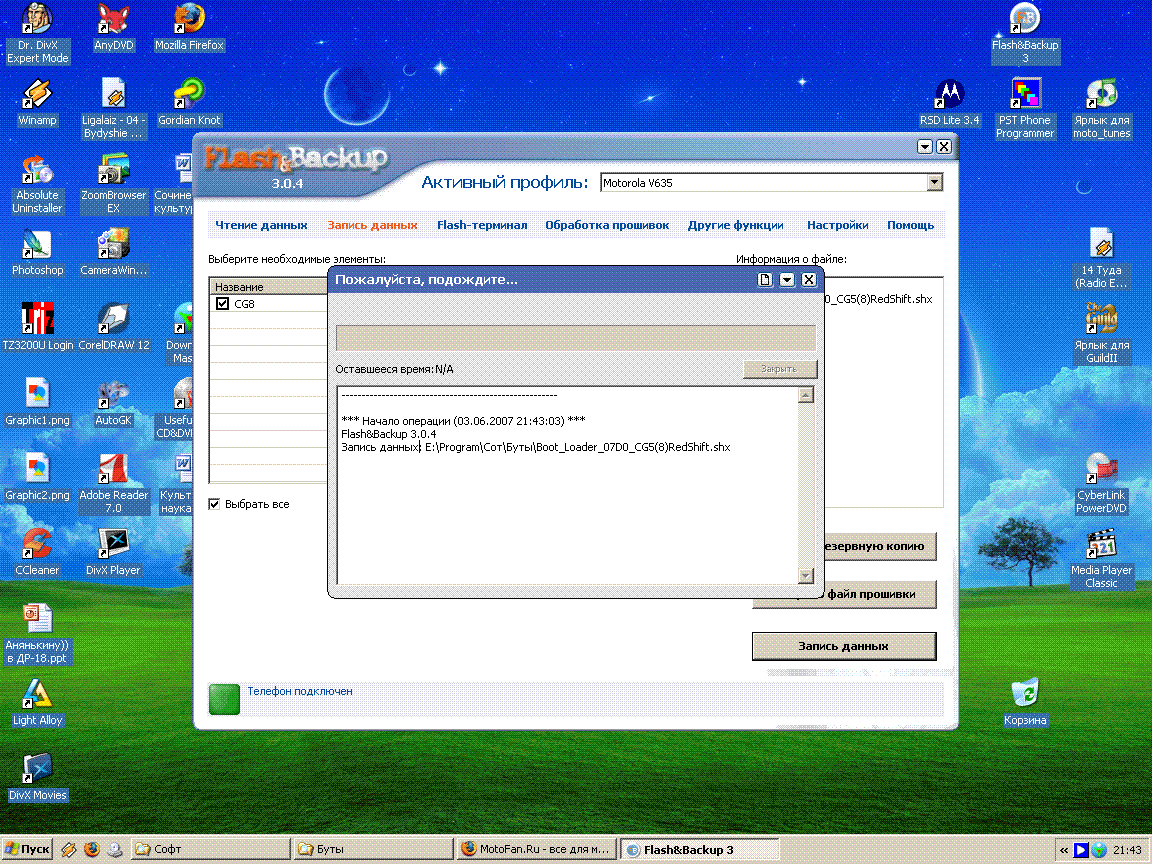Open the Dr. DivX Expert Mode desktop icon

(x=37, y=33)
